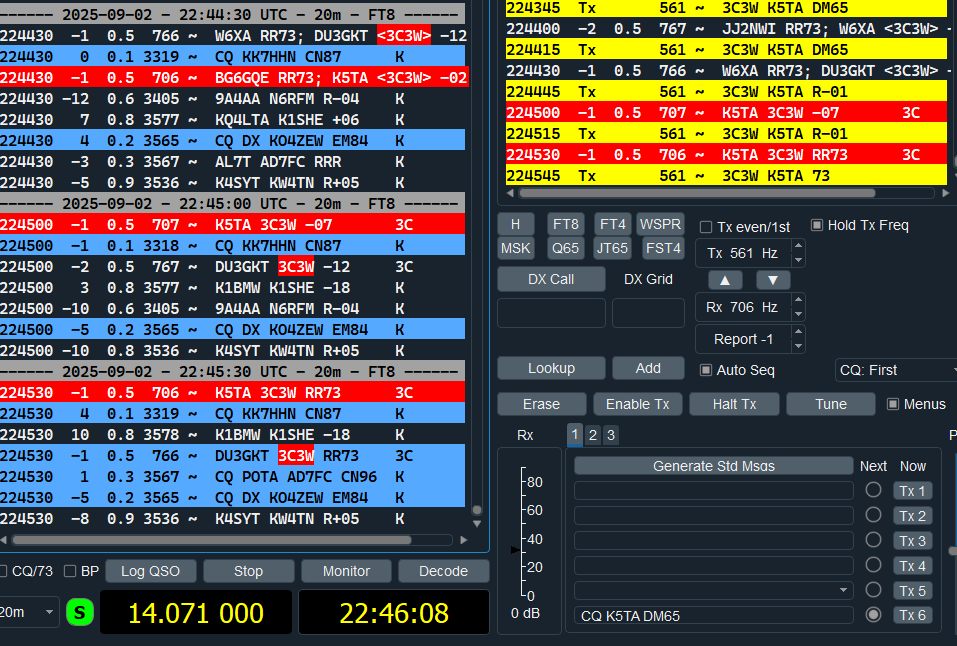Send Tx 6 now
Screen dimensions: 957x646
coord(912,615)
